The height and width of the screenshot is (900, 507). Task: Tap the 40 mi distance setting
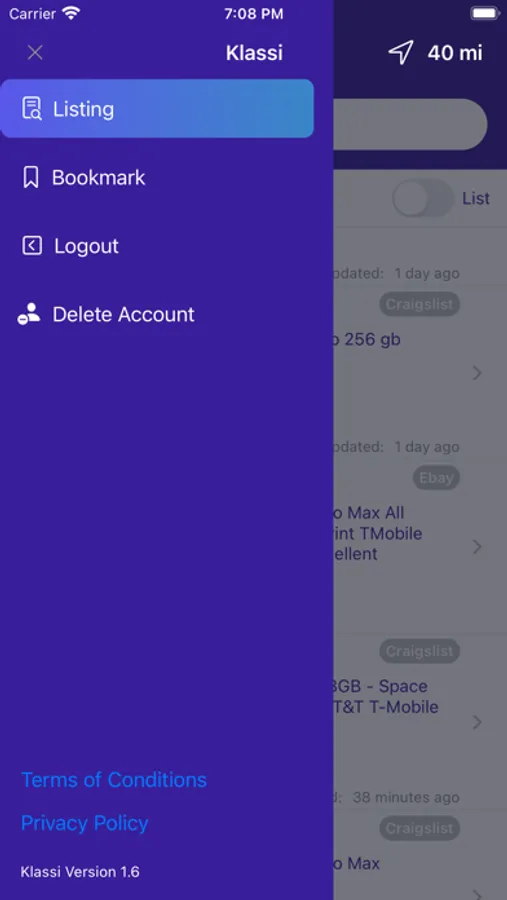point(455,53)
